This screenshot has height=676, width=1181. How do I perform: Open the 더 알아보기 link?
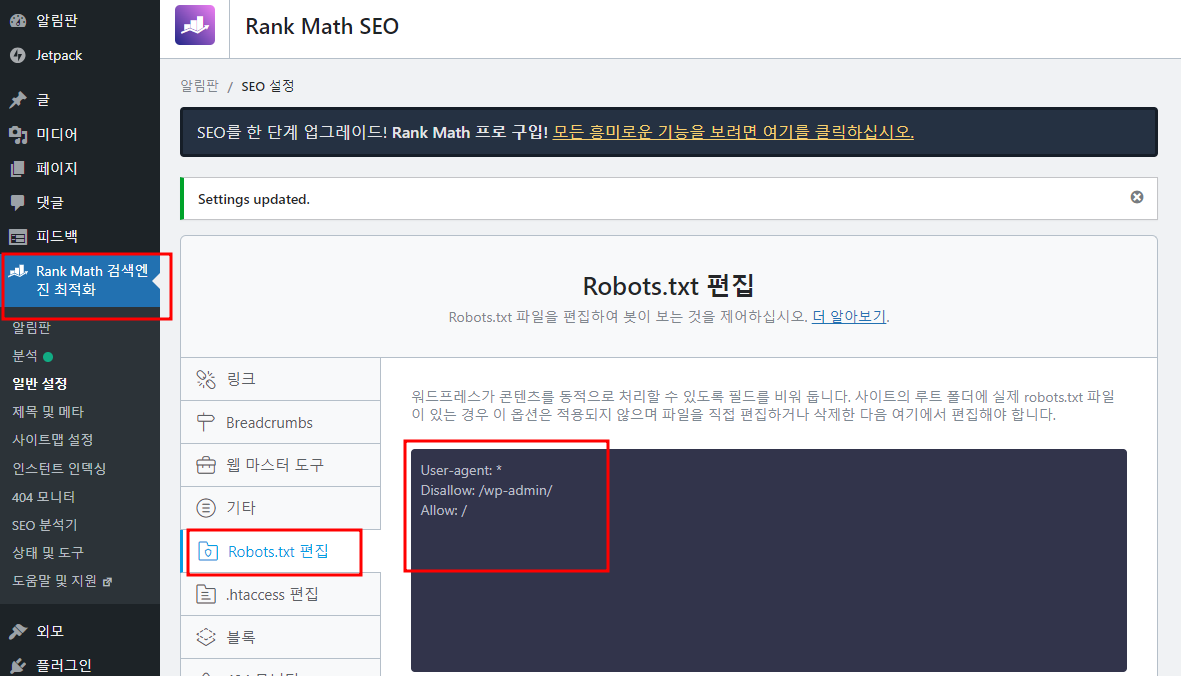pyautogui.click(x=849, y=316)
